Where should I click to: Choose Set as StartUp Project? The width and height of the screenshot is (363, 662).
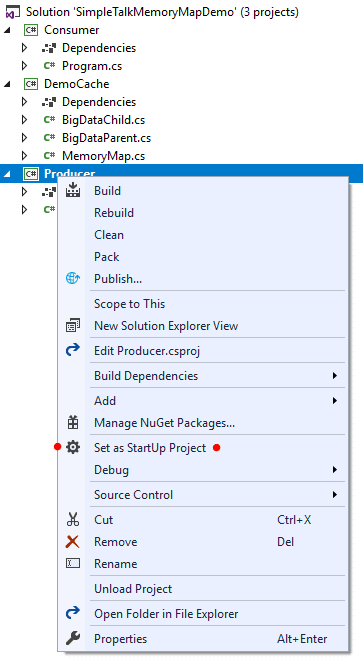pos(150,448)
